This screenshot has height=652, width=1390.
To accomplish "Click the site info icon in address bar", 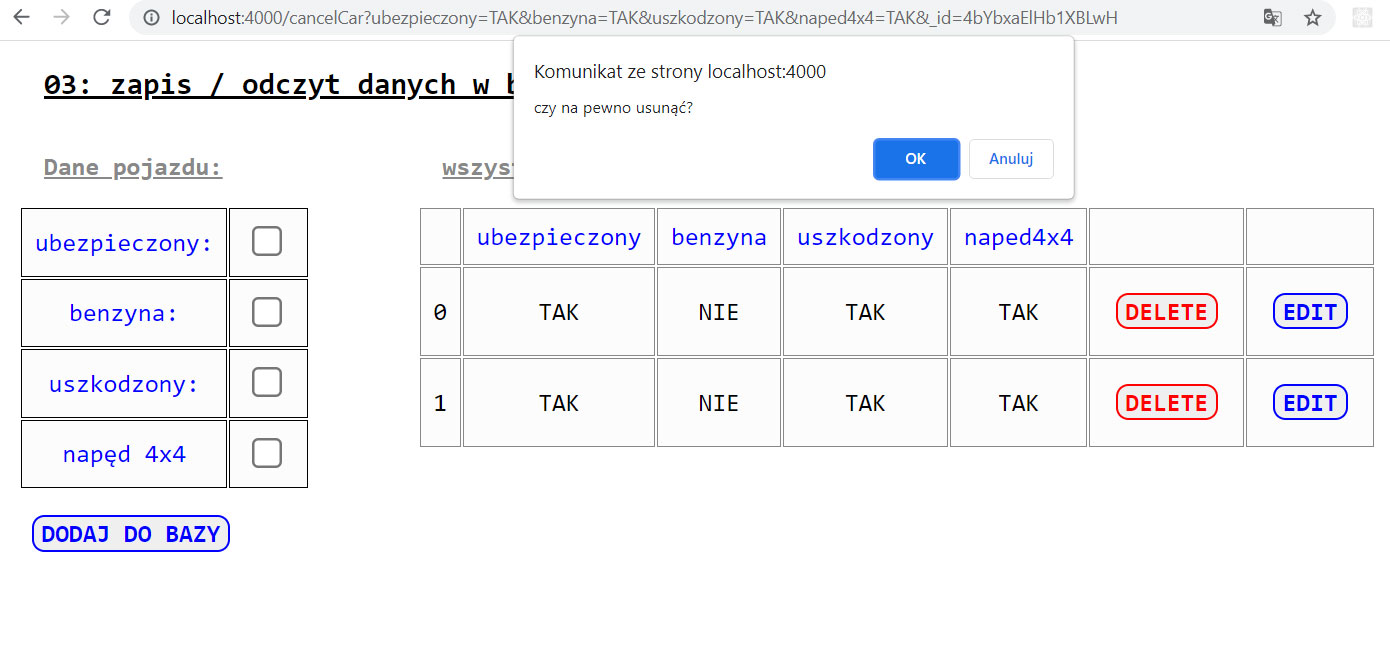I will click(151, 18).
